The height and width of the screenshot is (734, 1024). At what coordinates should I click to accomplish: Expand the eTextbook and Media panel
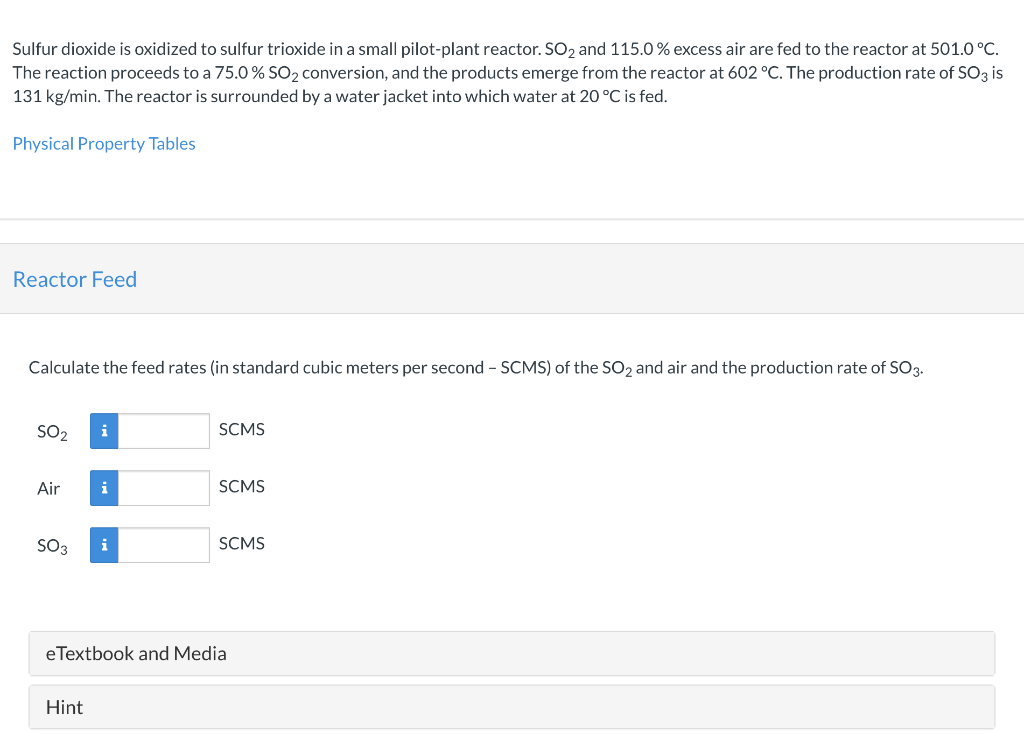tap(136, 653)
